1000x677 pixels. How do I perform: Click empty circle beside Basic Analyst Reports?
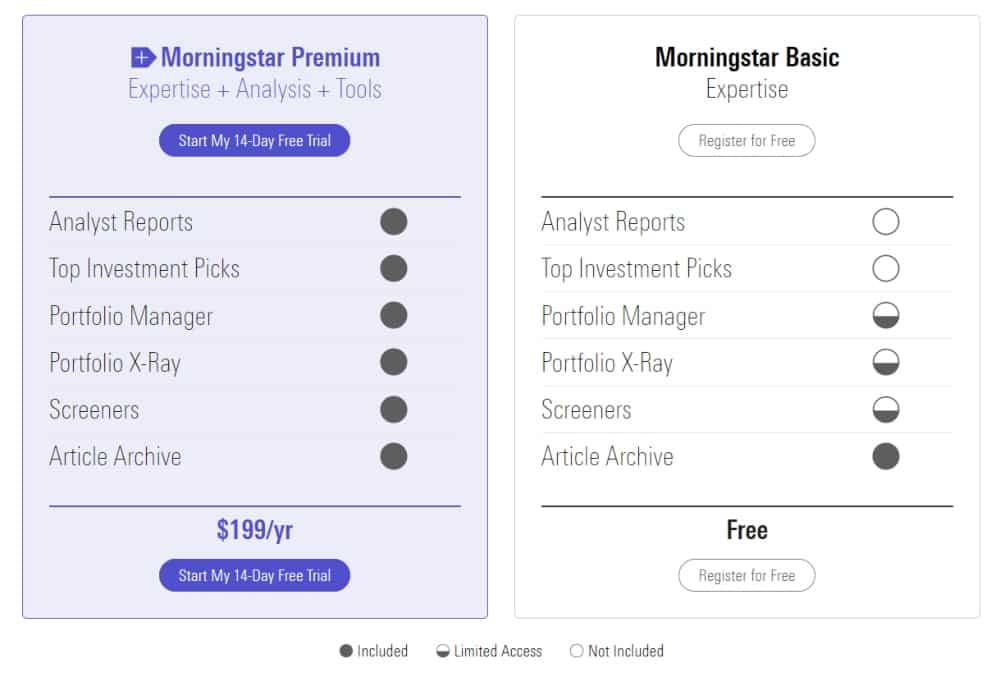coord(886,222)
